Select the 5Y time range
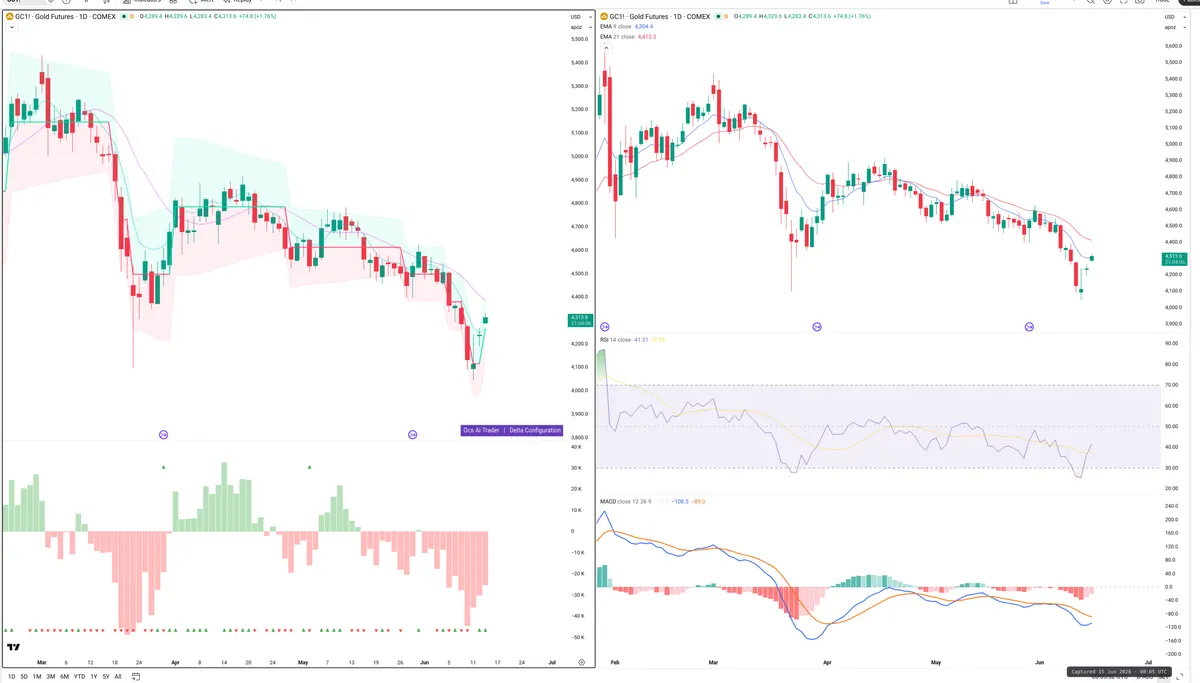This screenshot has width=1200, height=683. pos(105,677)
